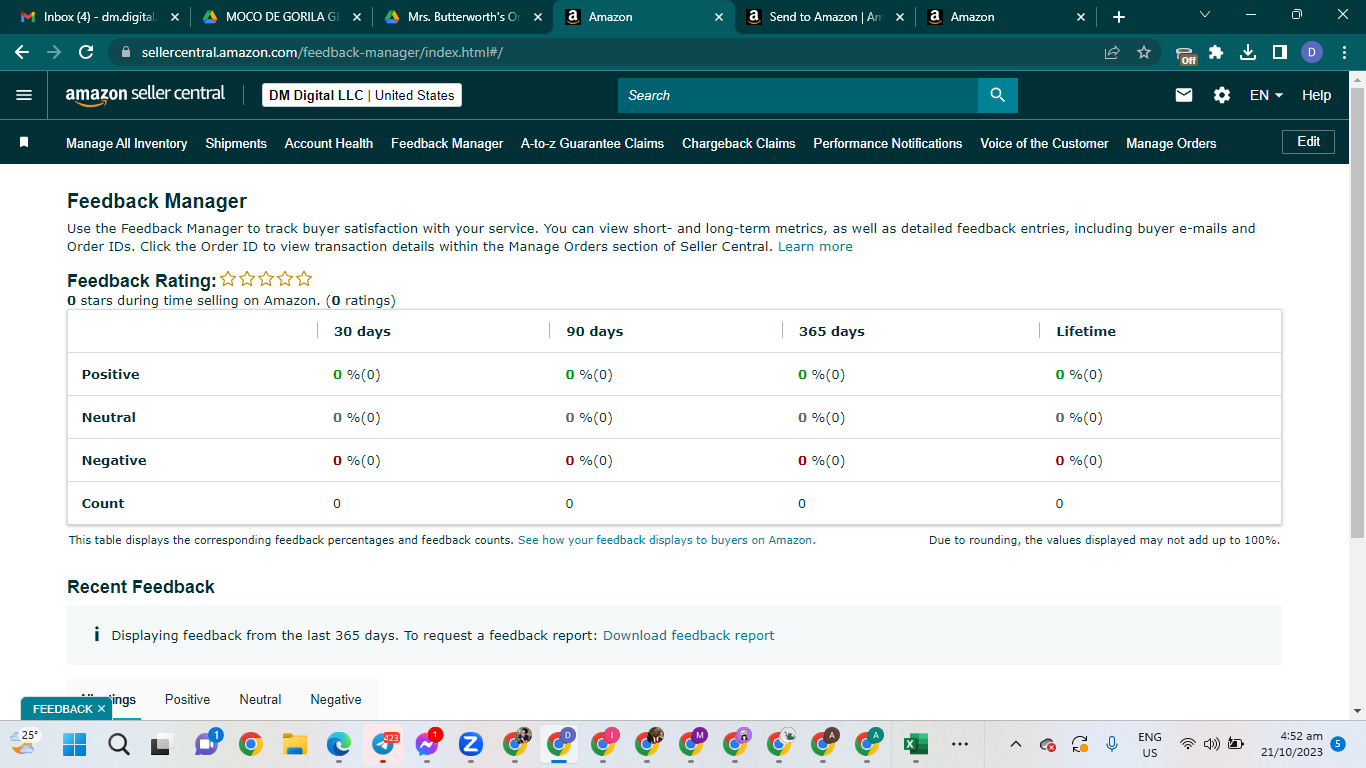Launch File Explorer from the taskbar

pos(294,744)
